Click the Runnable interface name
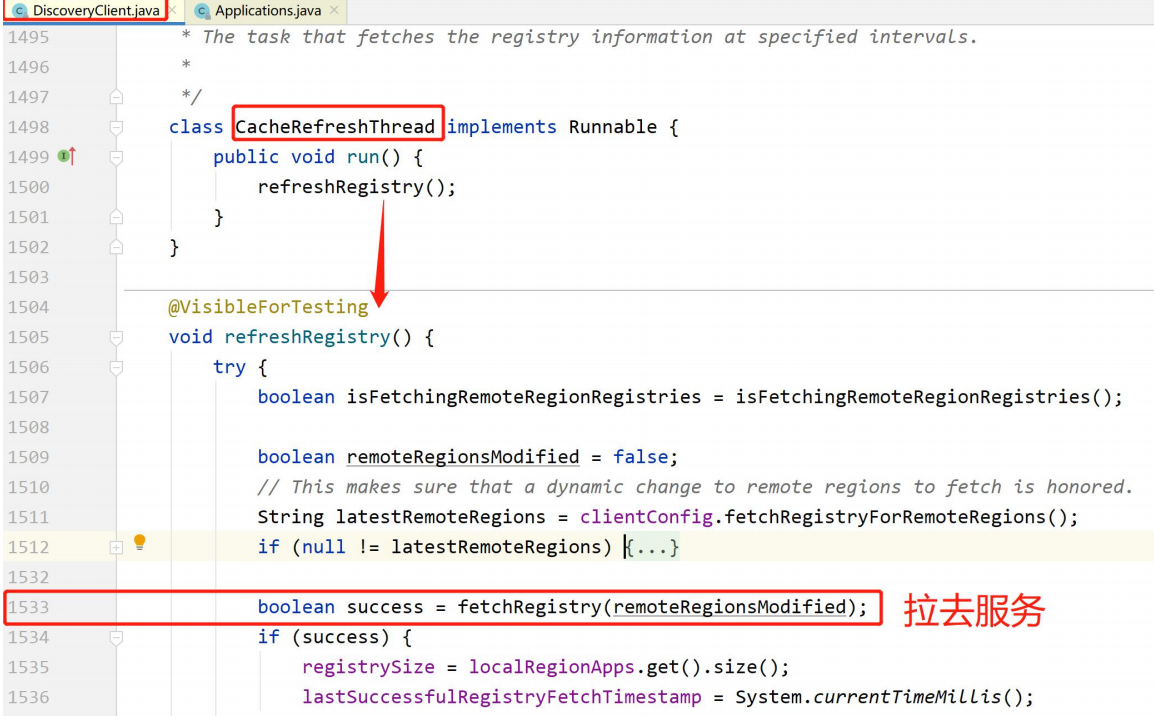Image resolution: width=1154 pixels, height=716 pixels. point(612,127)
